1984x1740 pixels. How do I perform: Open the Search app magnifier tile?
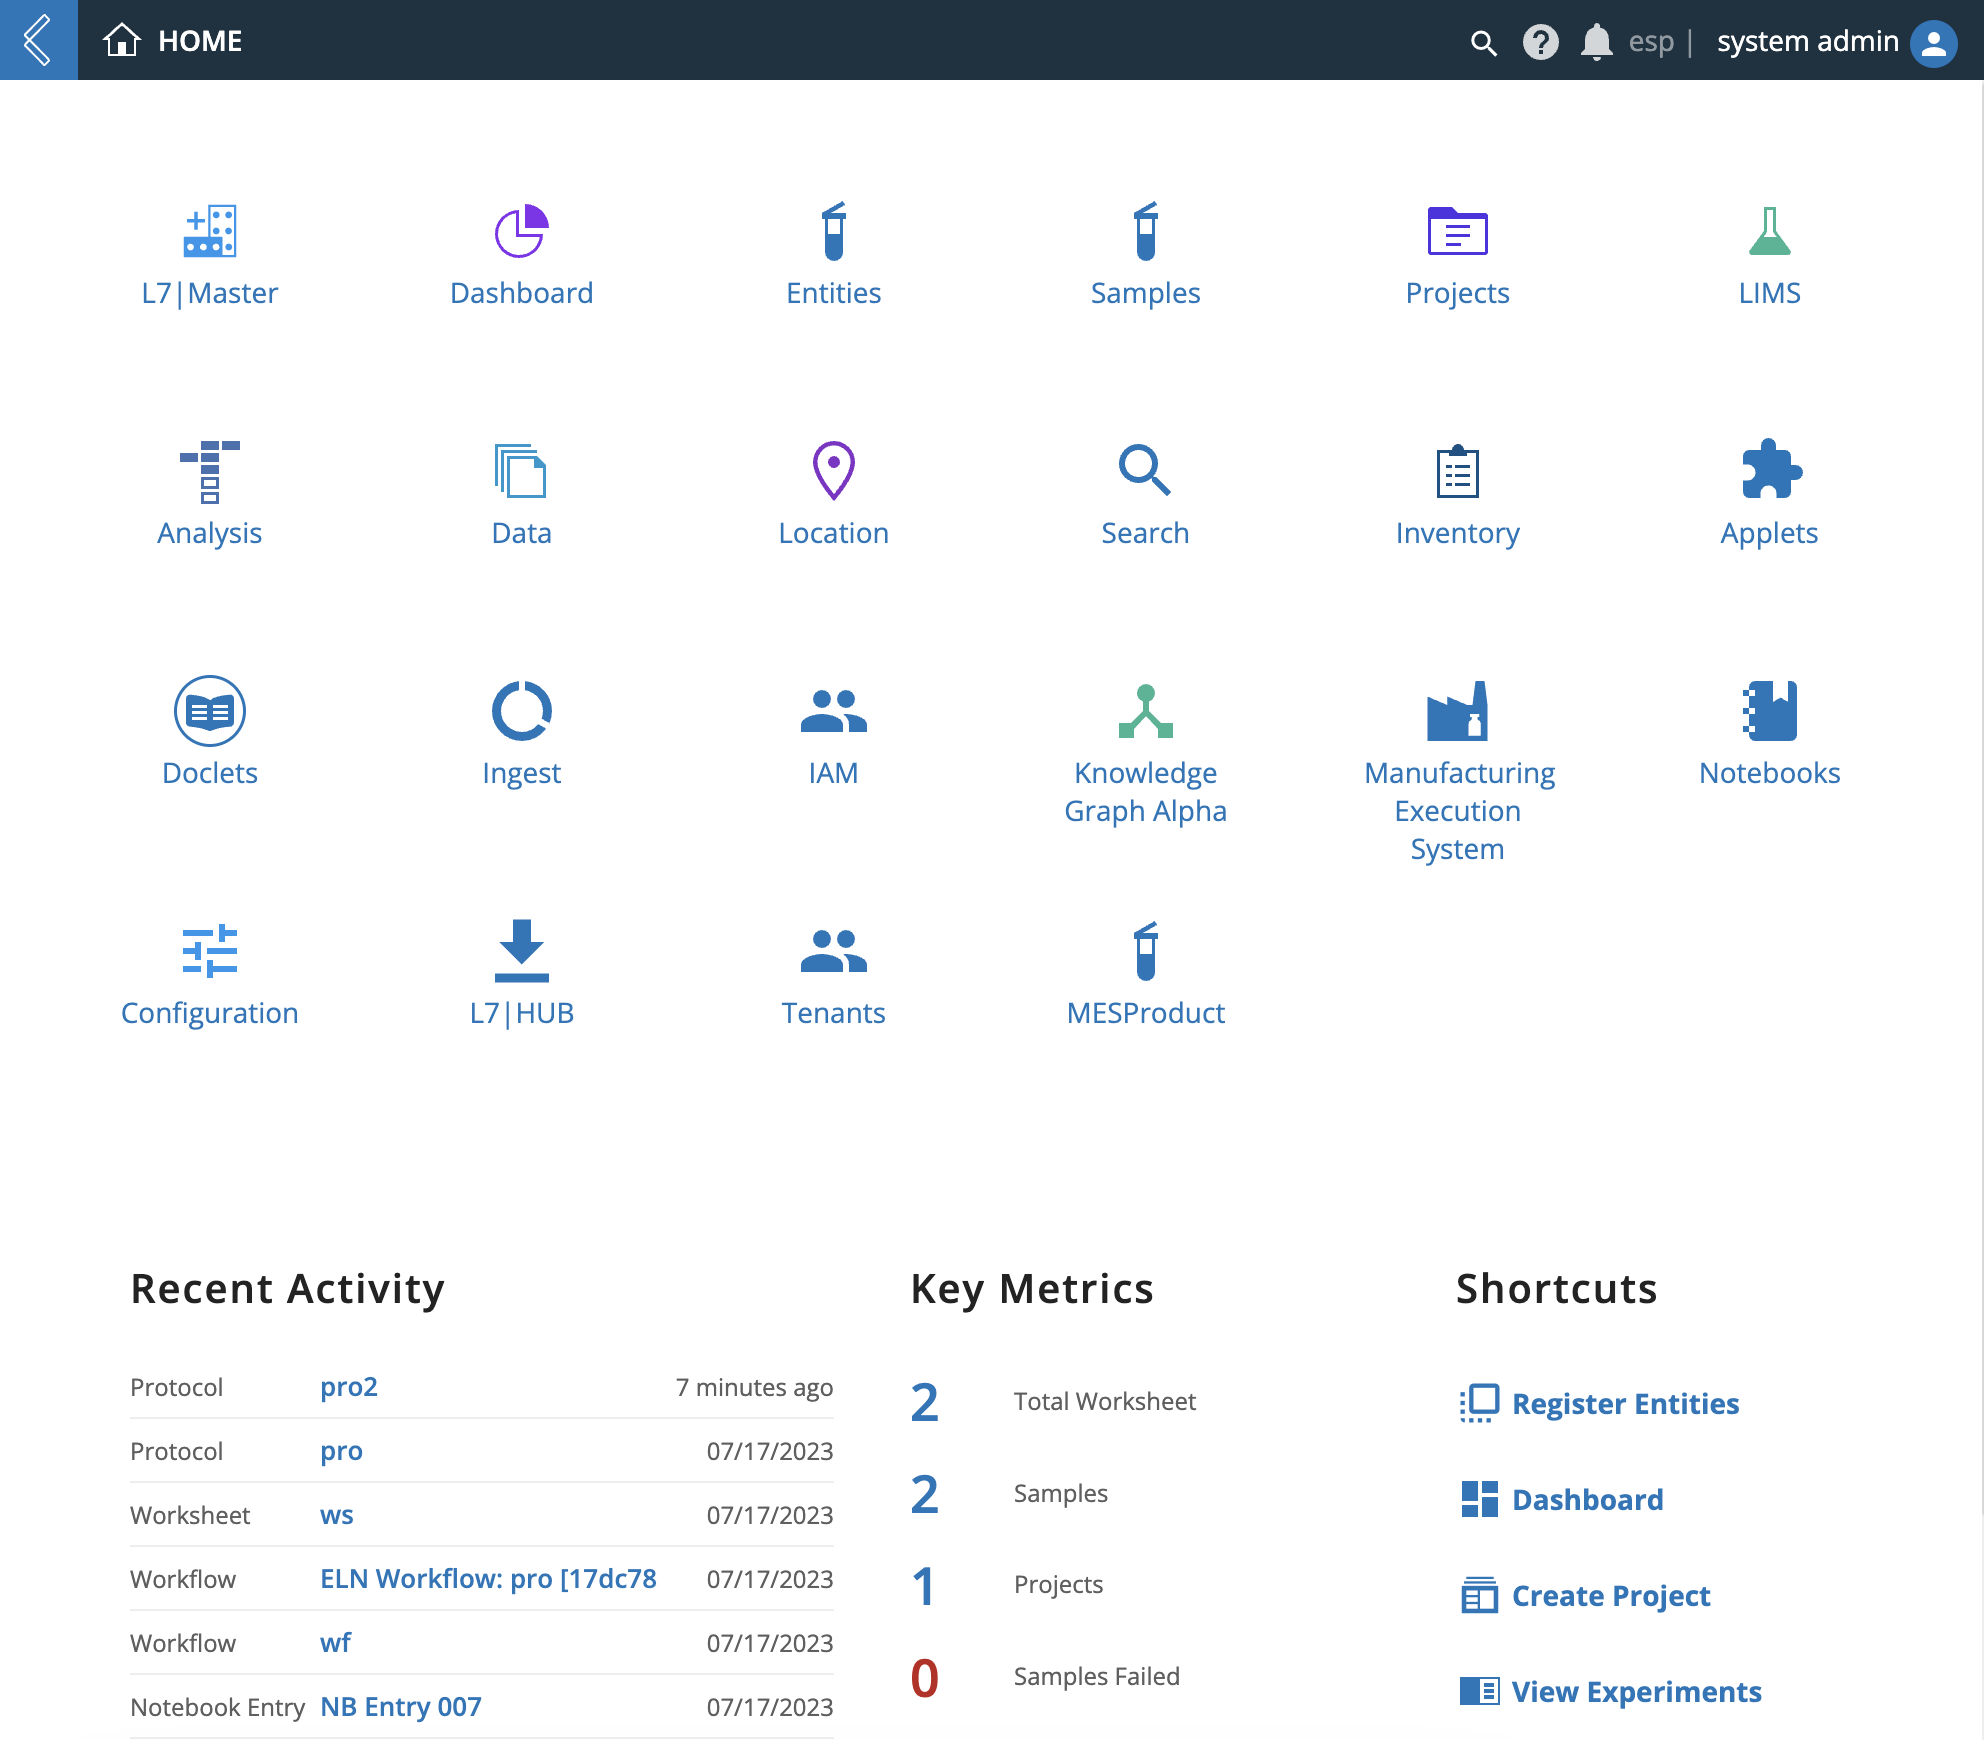pyautogui.click(x=1146, y=495)
